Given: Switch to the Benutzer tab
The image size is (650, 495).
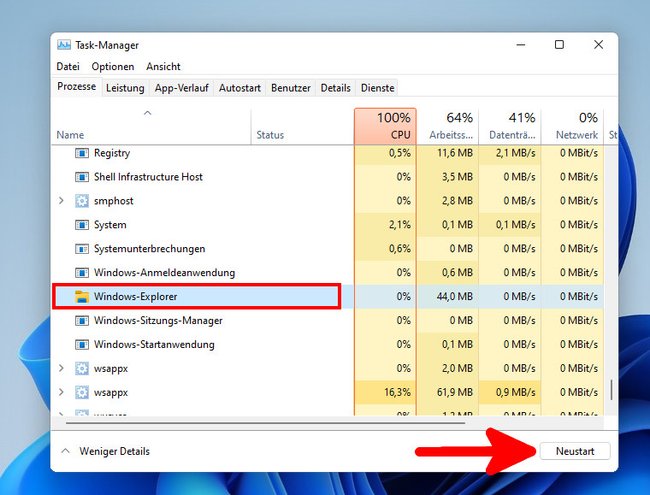Looking at the screenshot, I should 291,88.
